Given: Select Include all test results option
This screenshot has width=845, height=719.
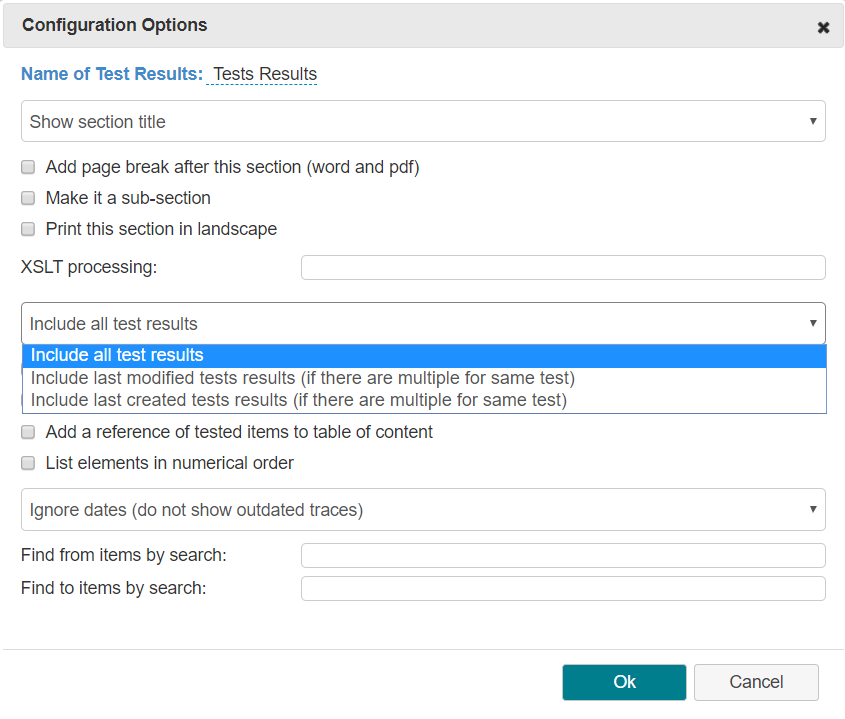Looking at the screenshot, I should point(424,355).
